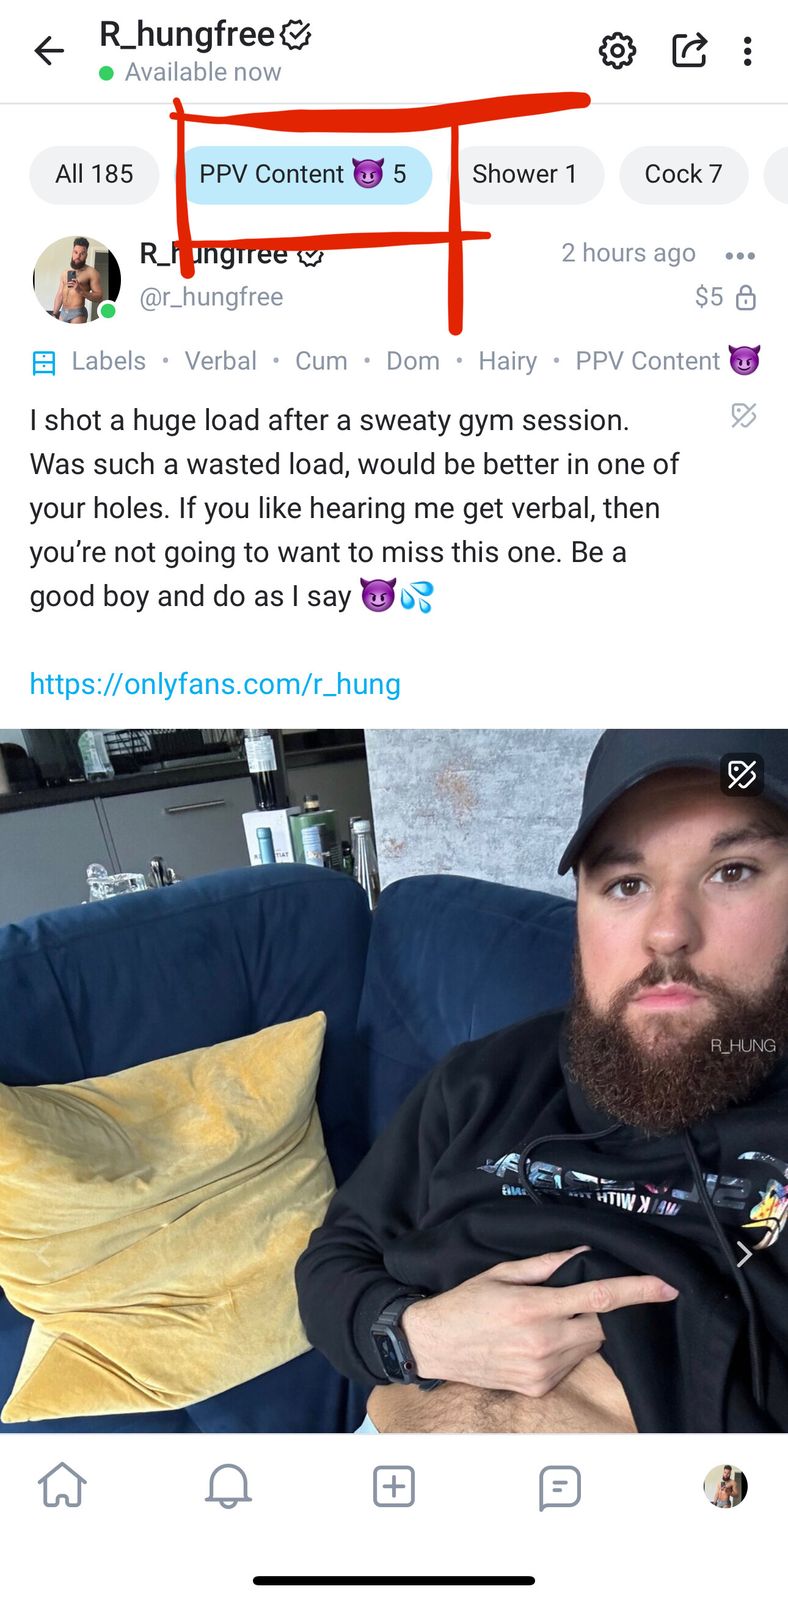Go to Home in bottom navigation

[x=62, y=1485]
